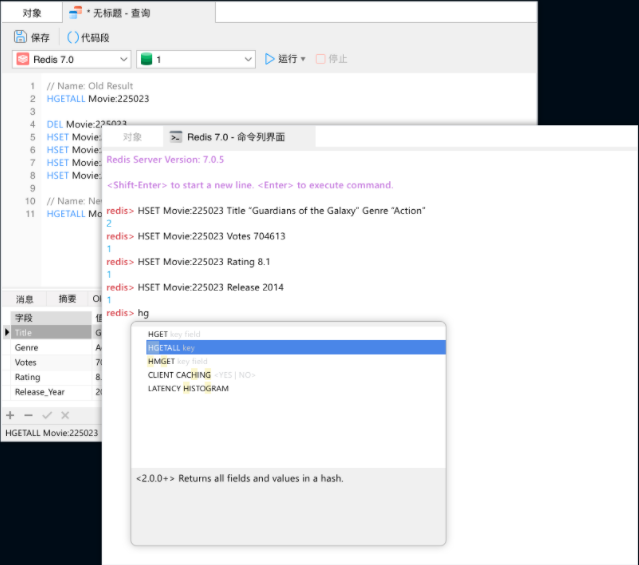The height and width of the screenshot is (565, 639).
Task: Click the apply changes checkmark icon
Action: tap(47, 415)
